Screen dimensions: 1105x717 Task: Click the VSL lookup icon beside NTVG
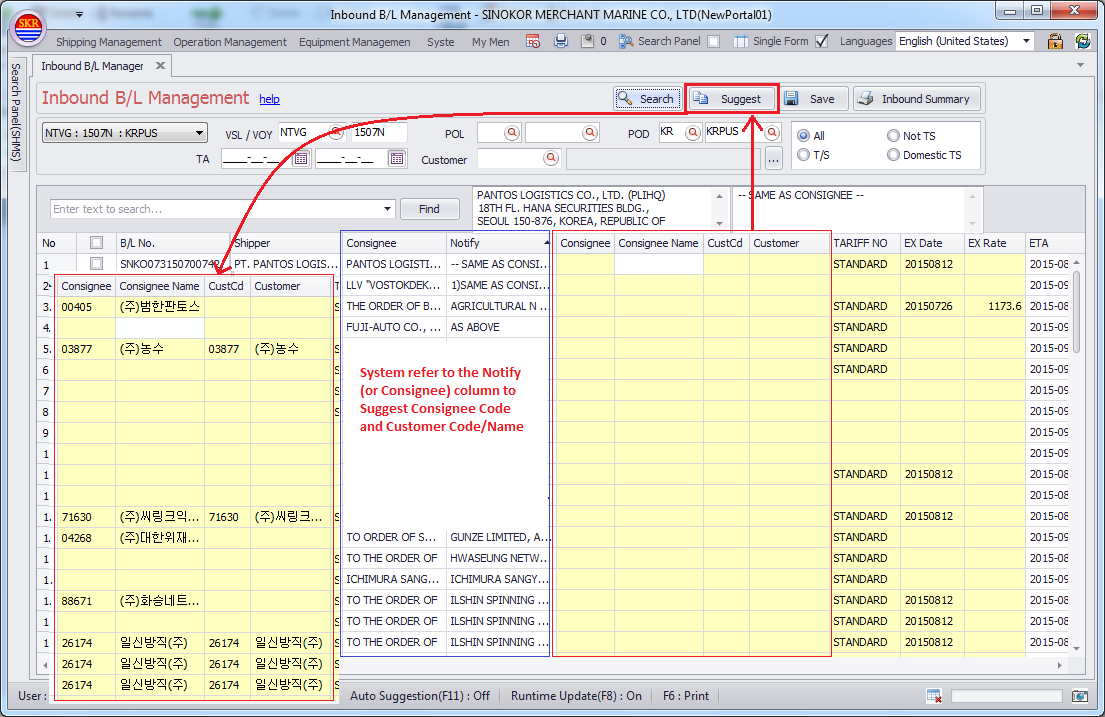(x=337, y=133)
